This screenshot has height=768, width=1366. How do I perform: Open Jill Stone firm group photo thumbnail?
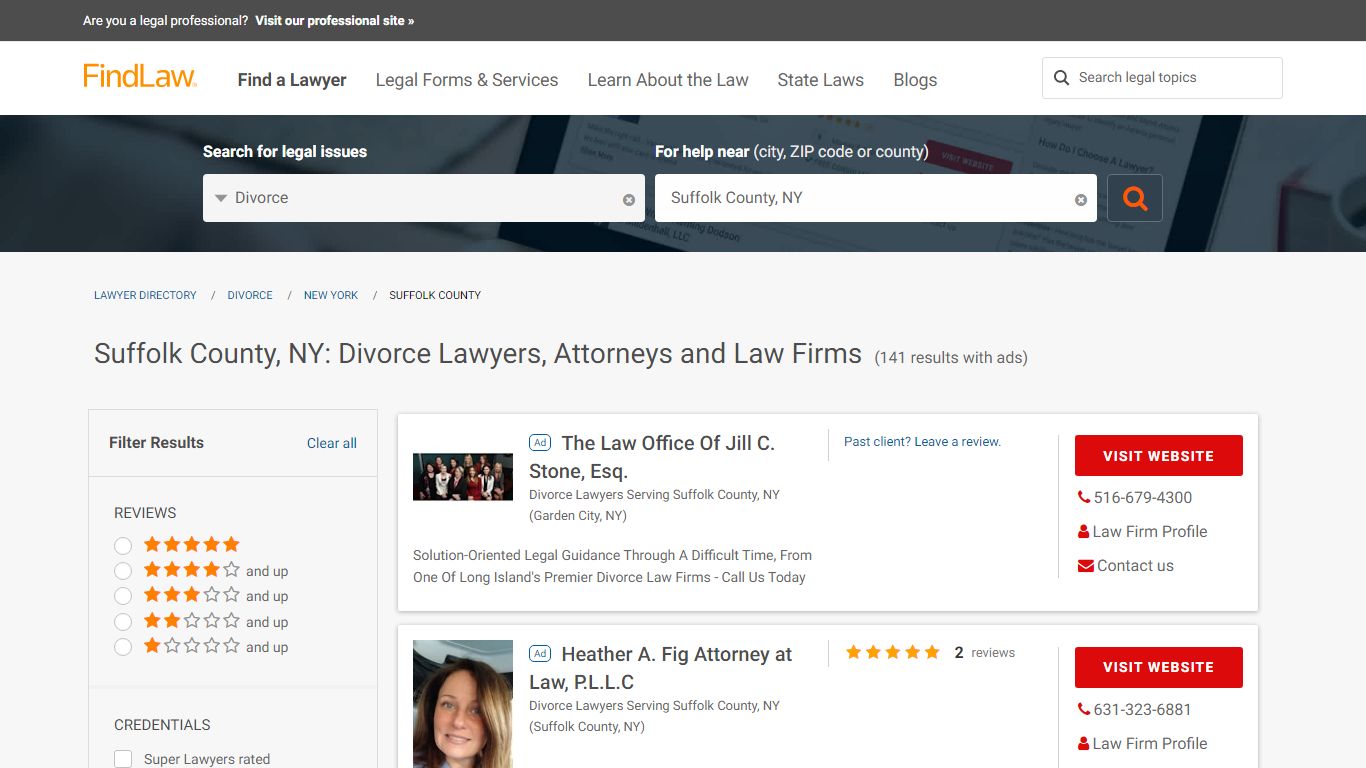pos(463,477)
